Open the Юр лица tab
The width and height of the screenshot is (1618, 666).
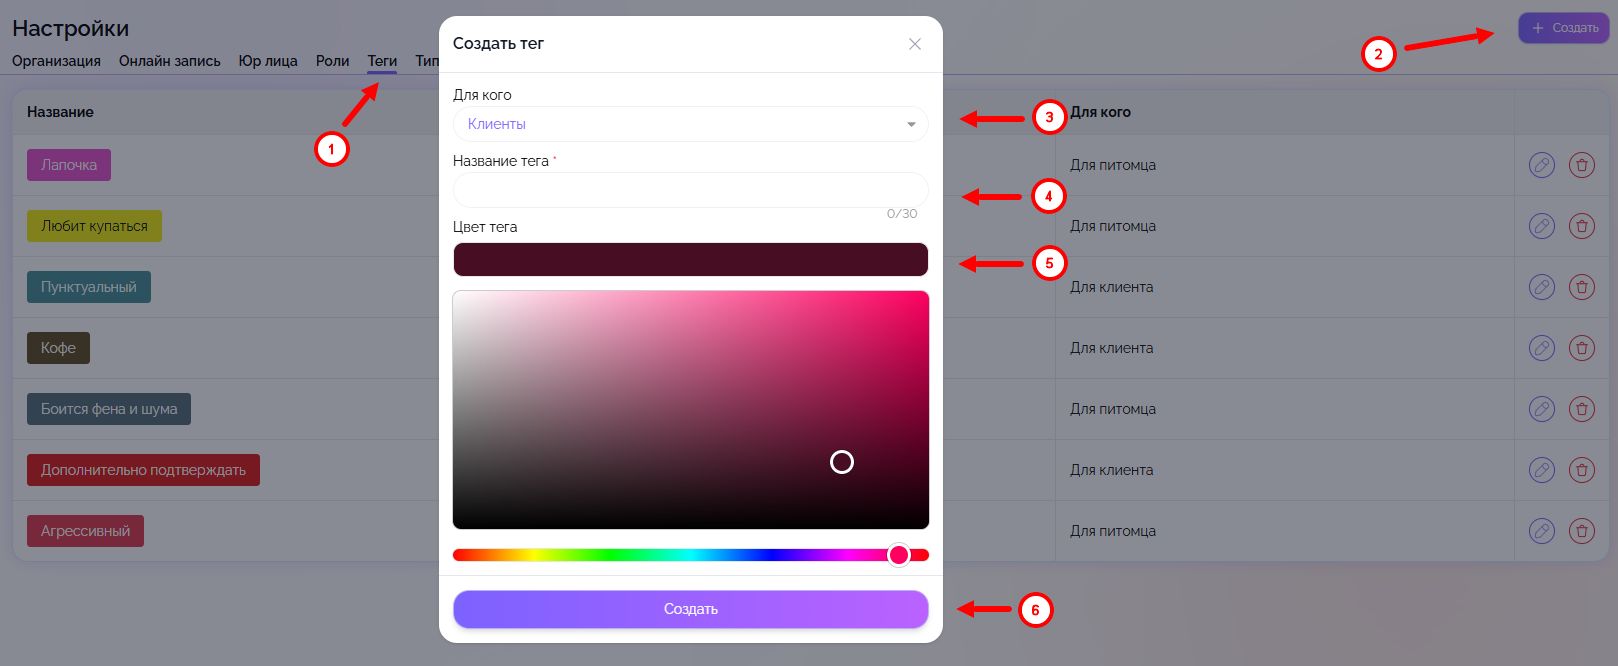[268, 61]
